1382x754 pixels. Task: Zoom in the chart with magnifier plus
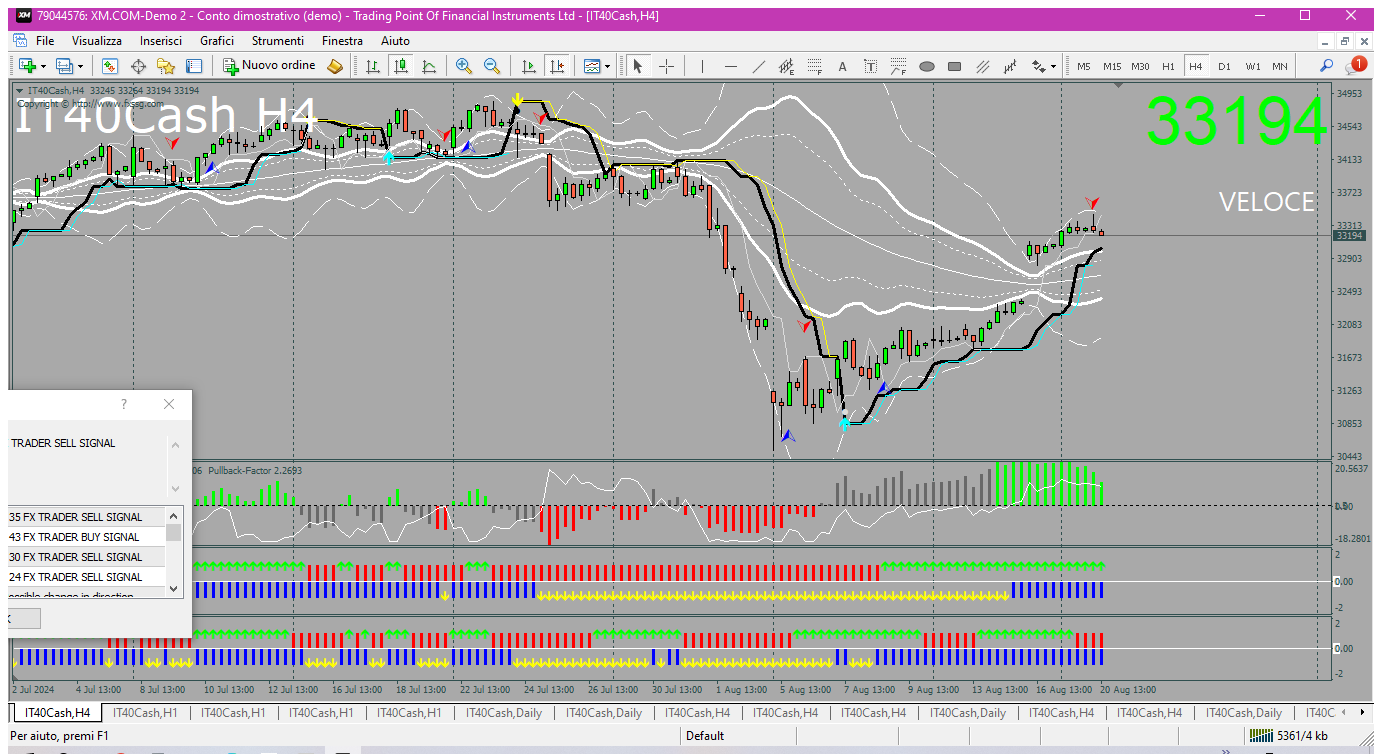coord(464,66)
